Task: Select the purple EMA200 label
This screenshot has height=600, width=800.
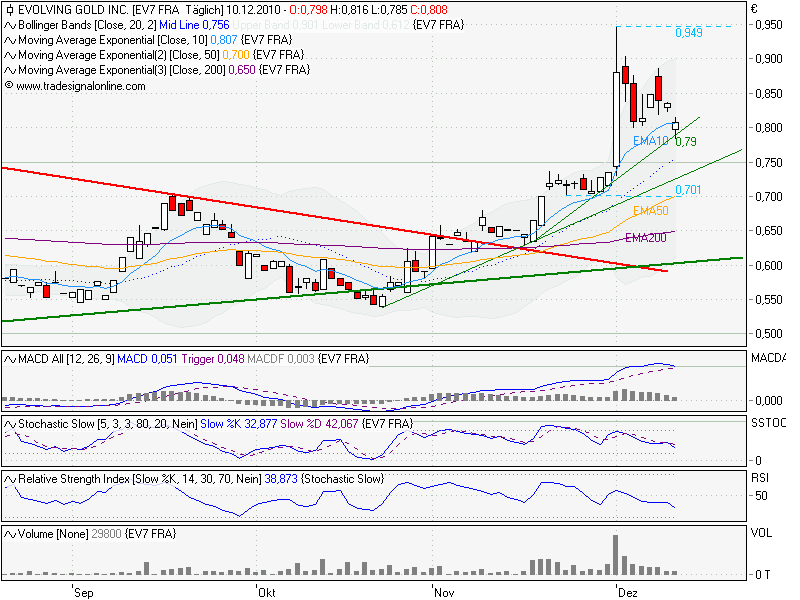Action: [x=645, y=237]
